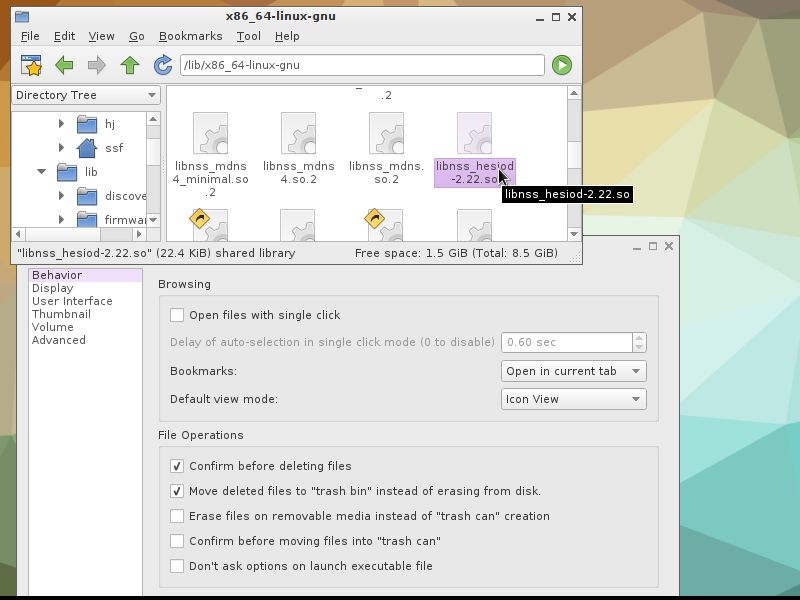Screen dimensions: 800x600
Task: Enable Erase files on removable media
Action: tap(177, 516)
